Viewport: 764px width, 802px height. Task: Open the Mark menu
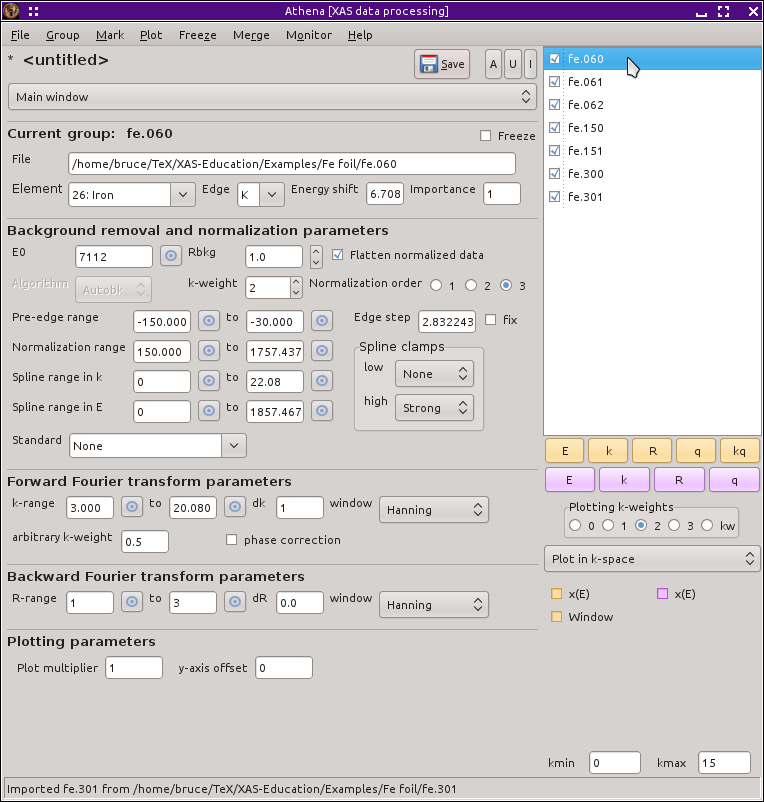tap(110, 35)
